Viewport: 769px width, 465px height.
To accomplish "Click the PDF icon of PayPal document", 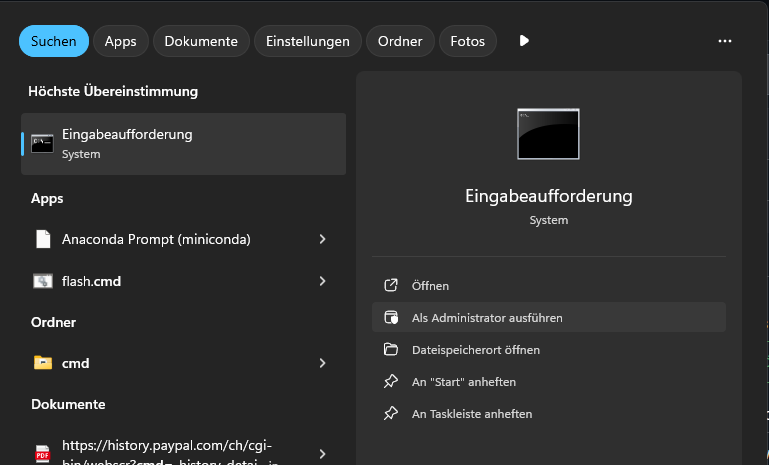I will pyautogui.click(x=43, y=454).
